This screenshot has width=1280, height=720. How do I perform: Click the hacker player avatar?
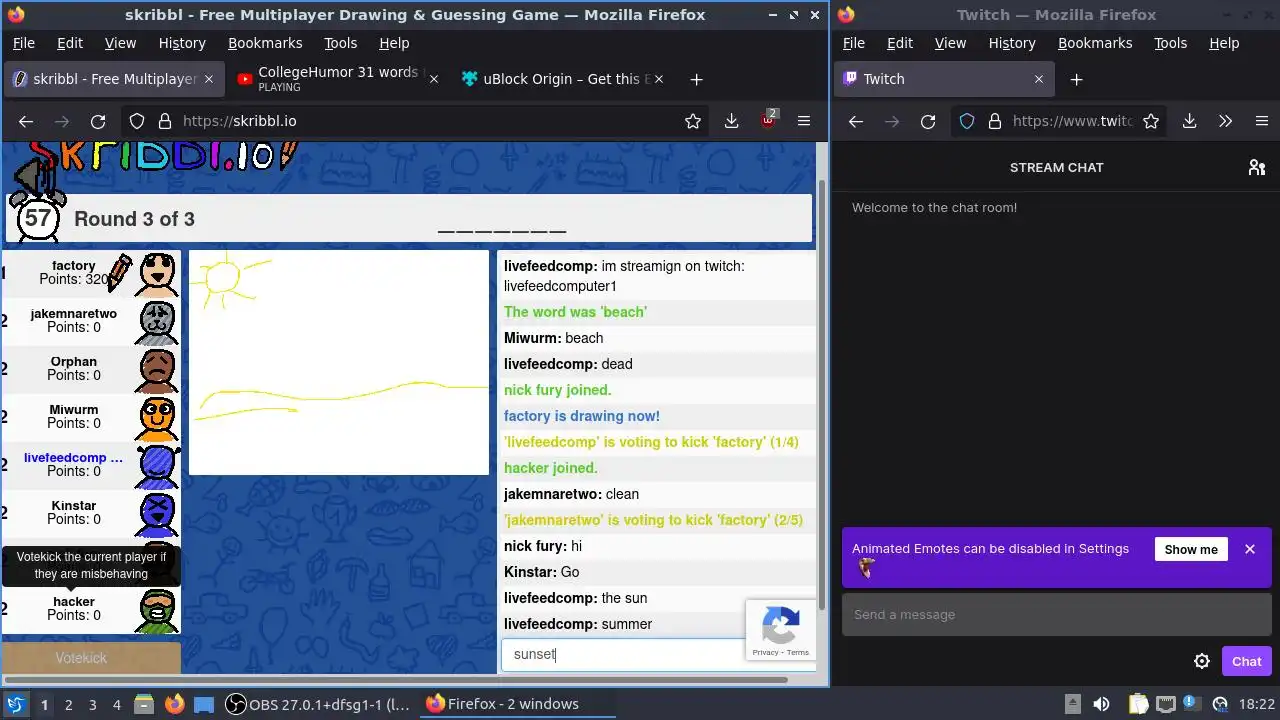pyautogui.click(x=158, y=609)
